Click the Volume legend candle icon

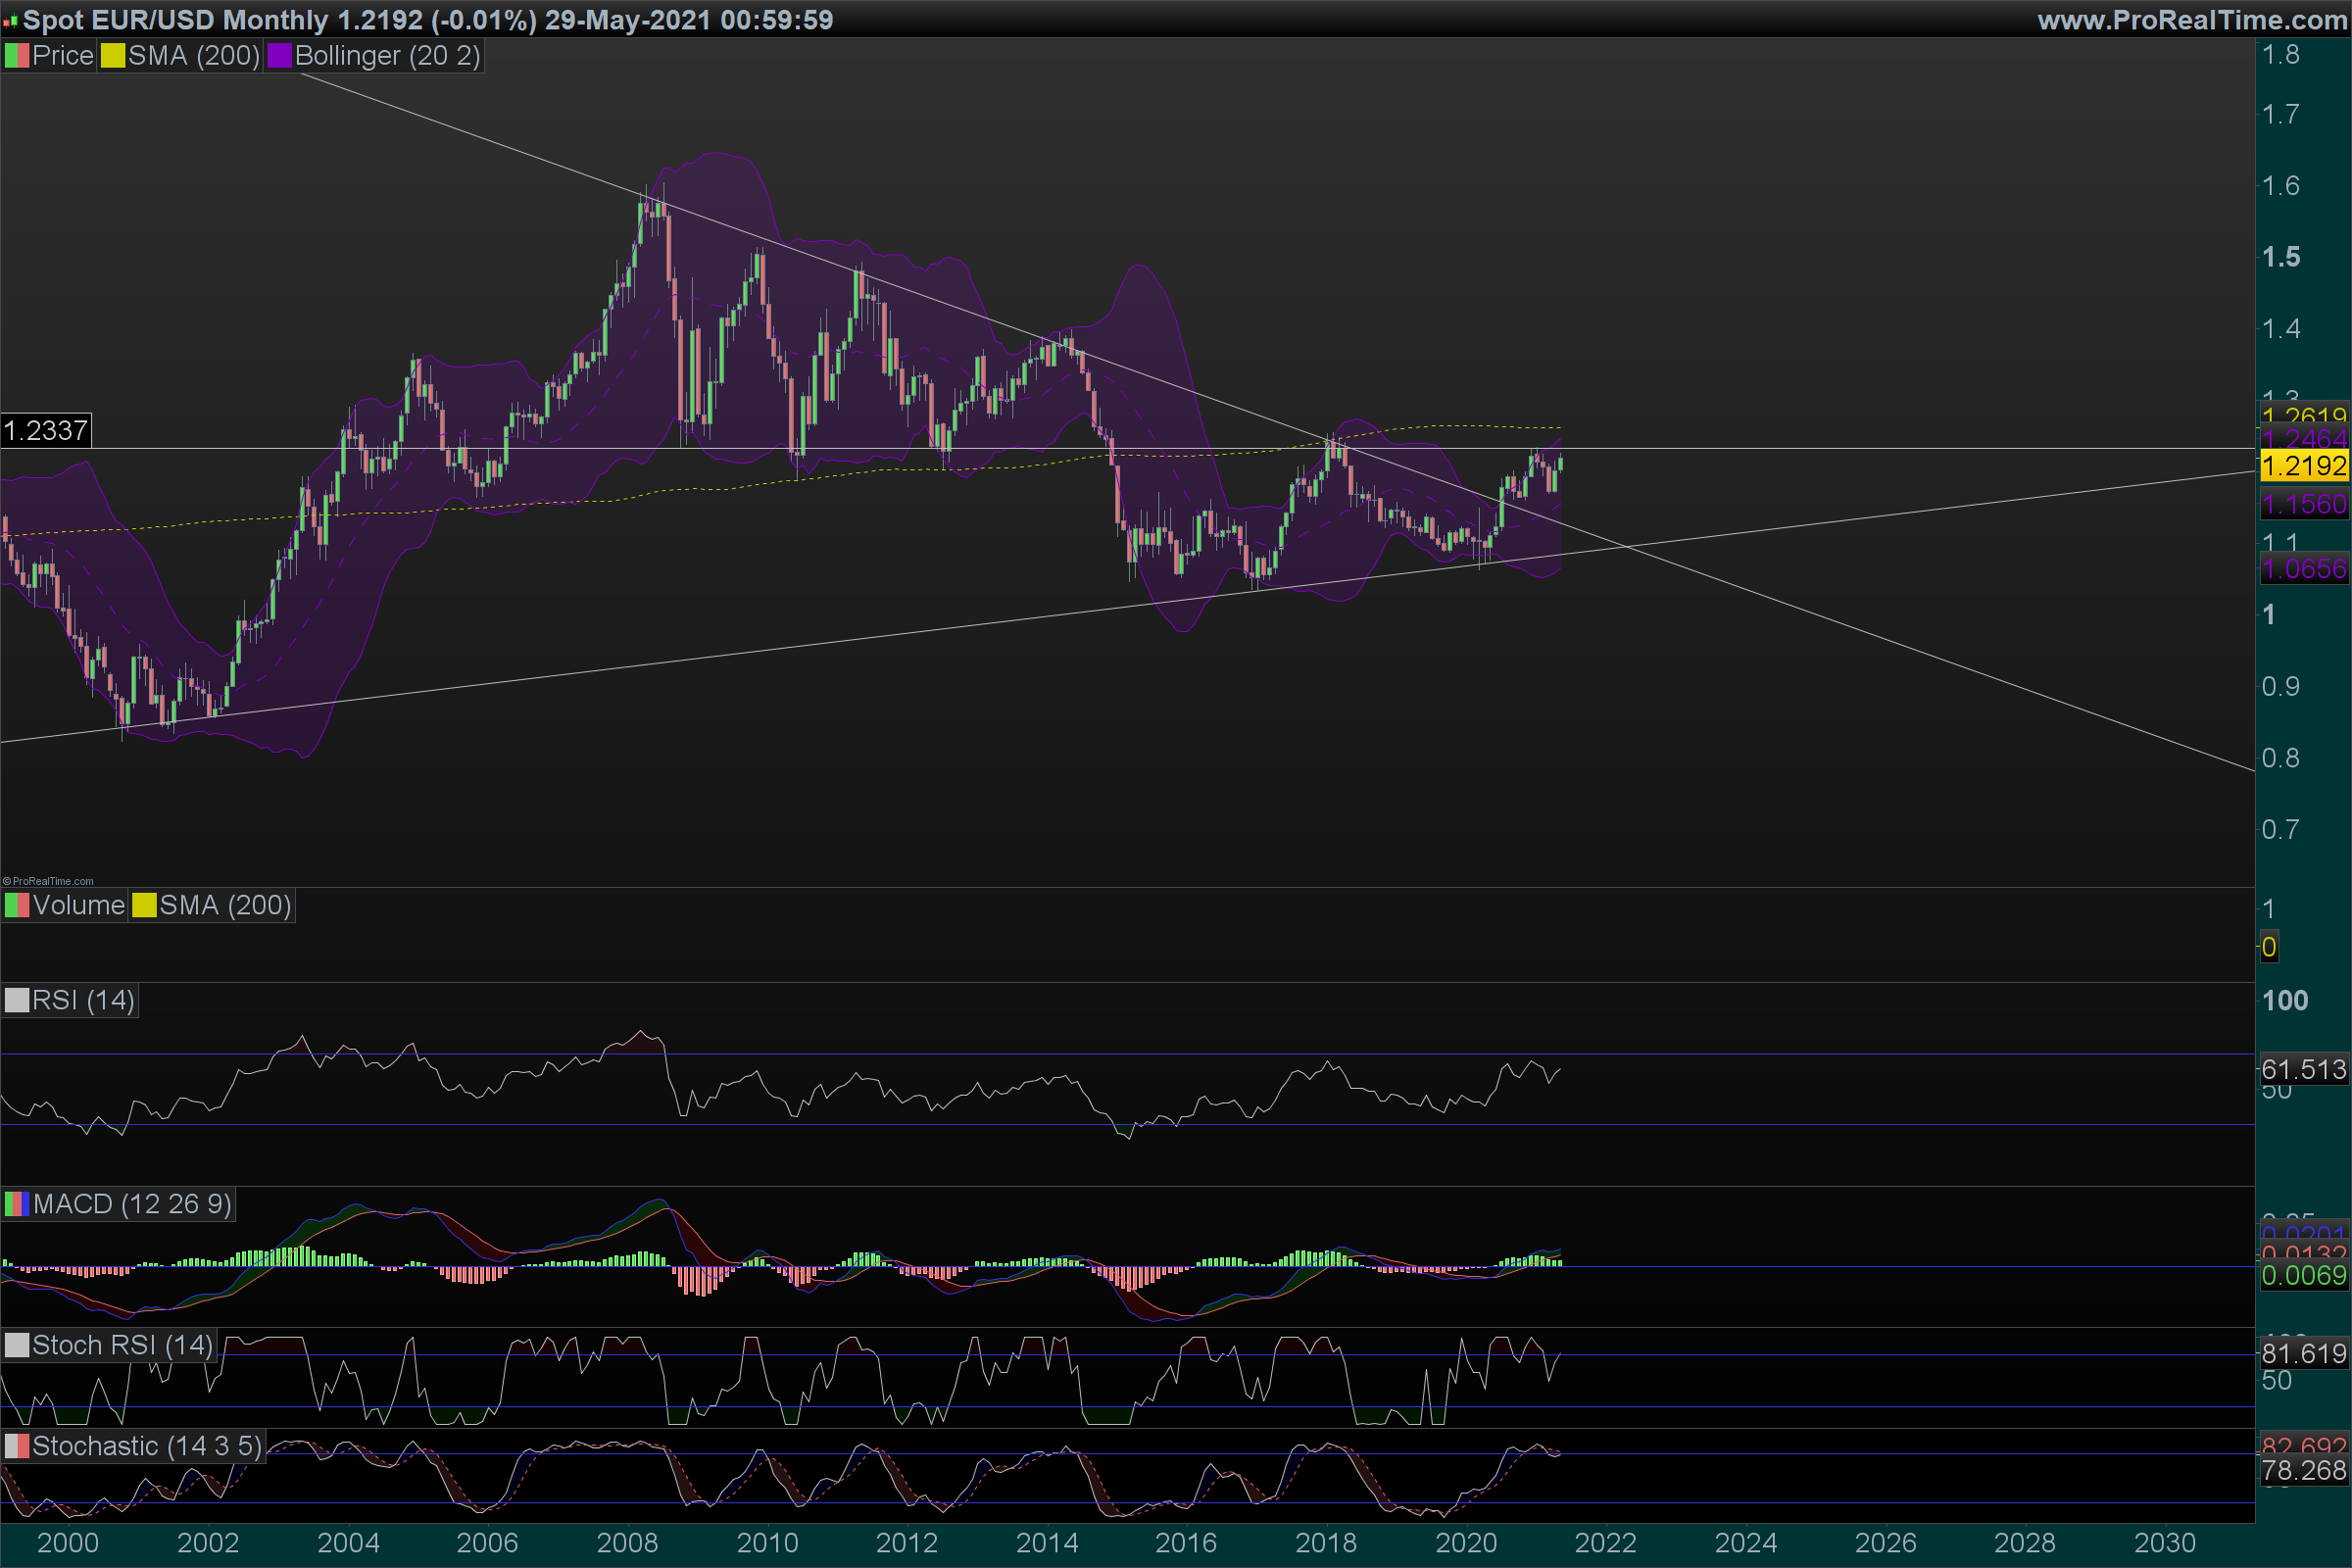[x=17, y=906]
